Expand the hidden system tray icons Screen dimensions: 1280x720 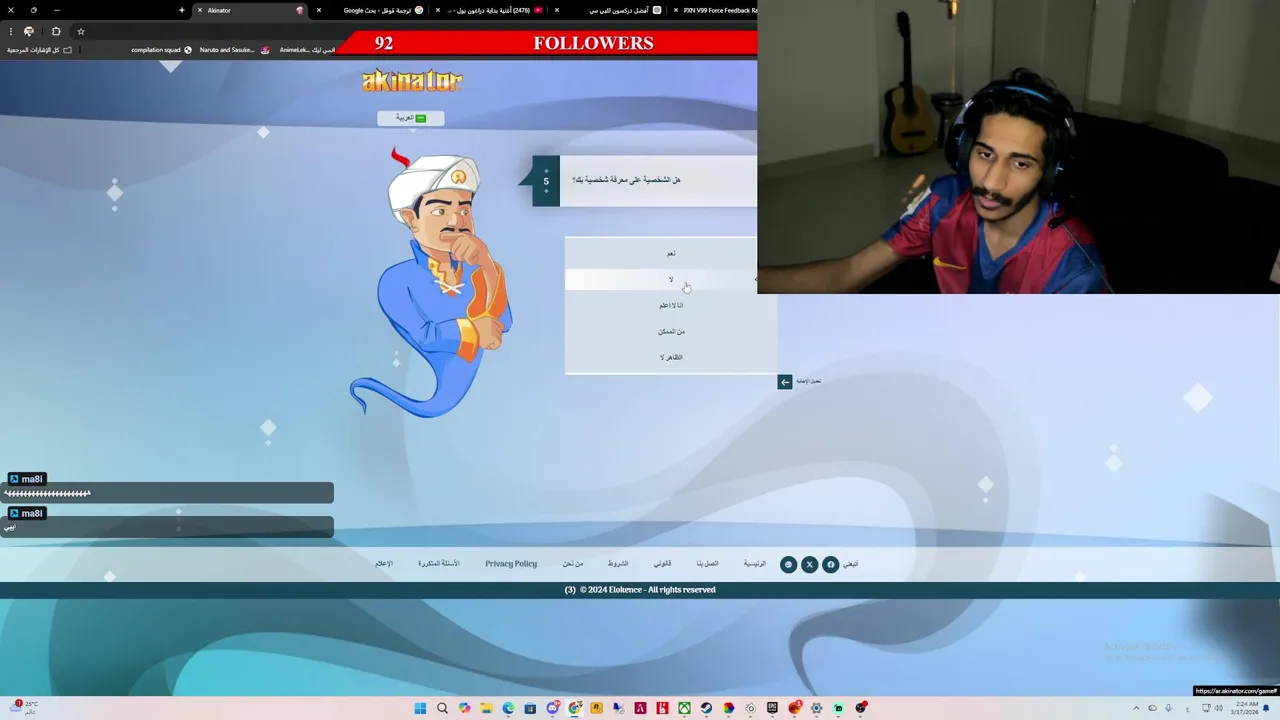coord(1137,708)
